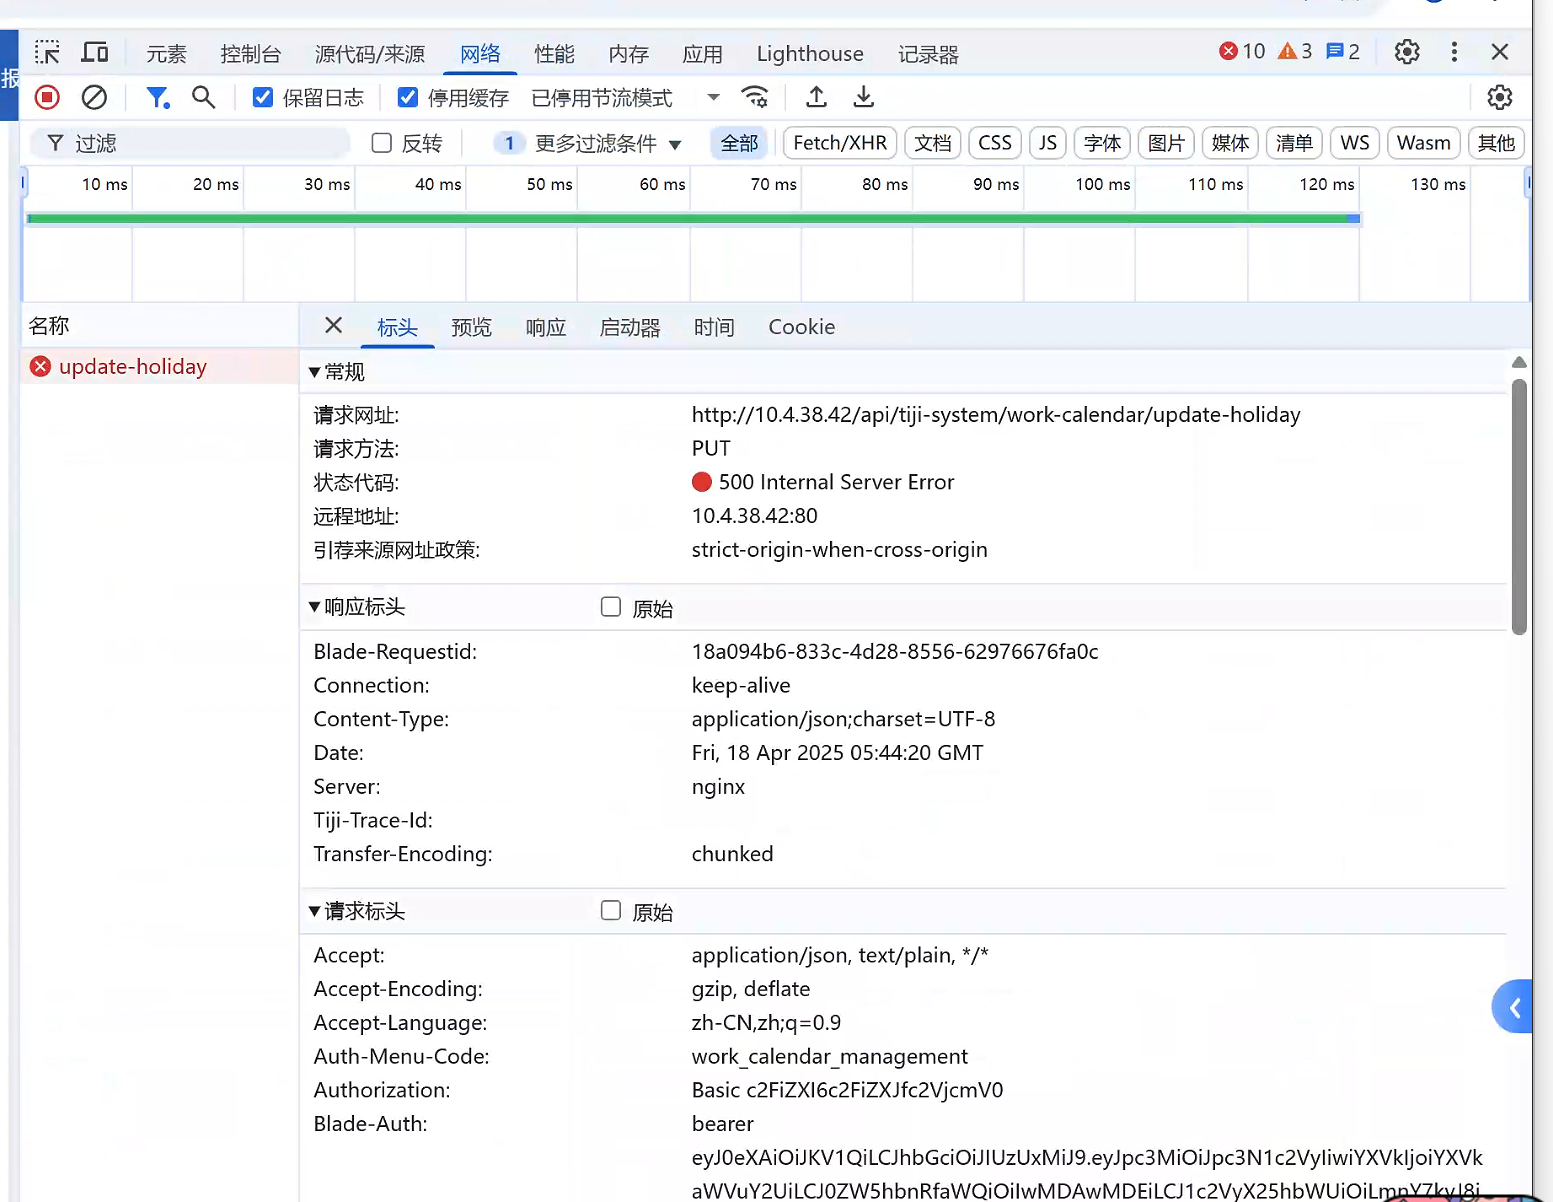Open the Initiator details tab
The image size is (1553, 1202).
coord(630,327)
